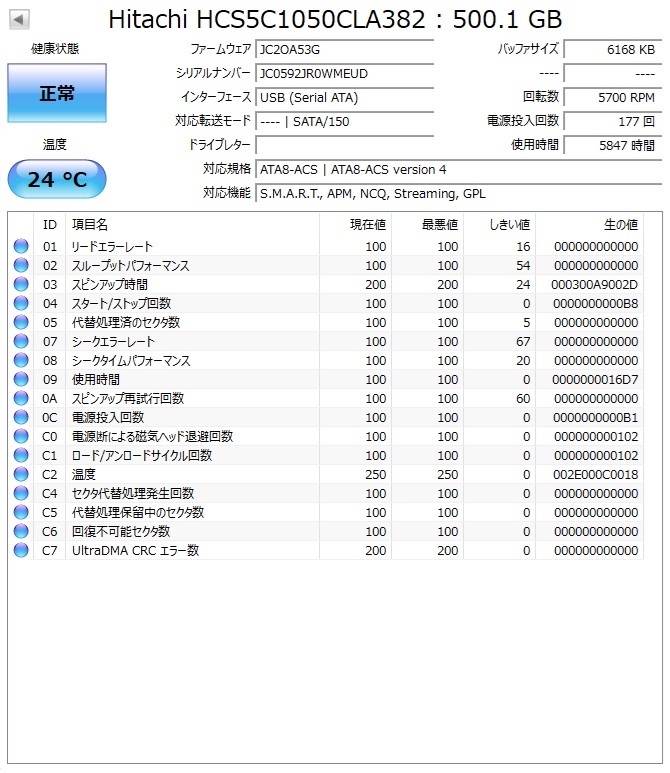The height and width of the screenshot is (773, 670).
Task: Select the 代替処理保留中のセクタ数 attribute name
Action: 138,513
